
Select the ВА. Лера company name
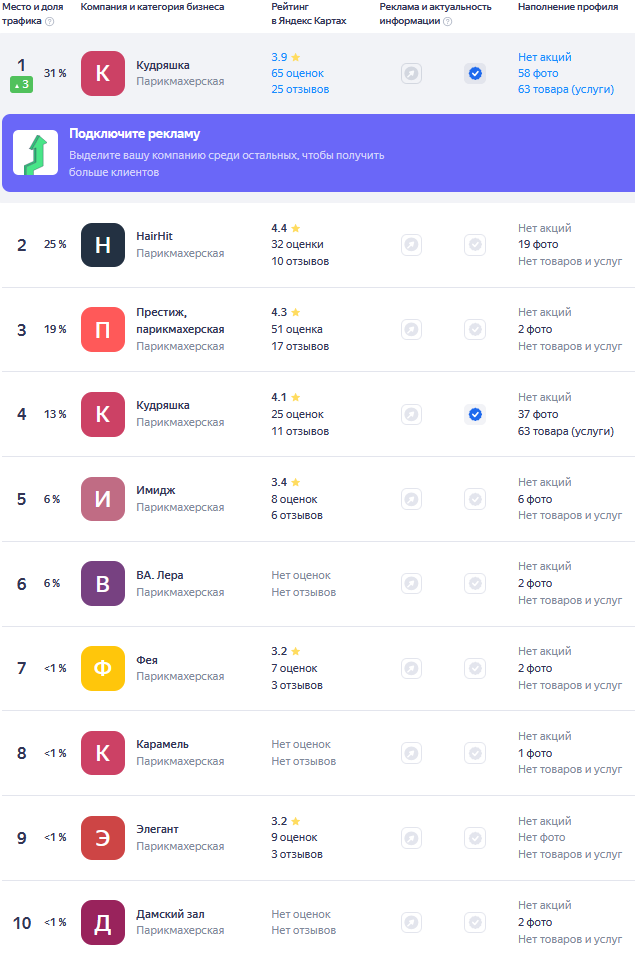160,575
